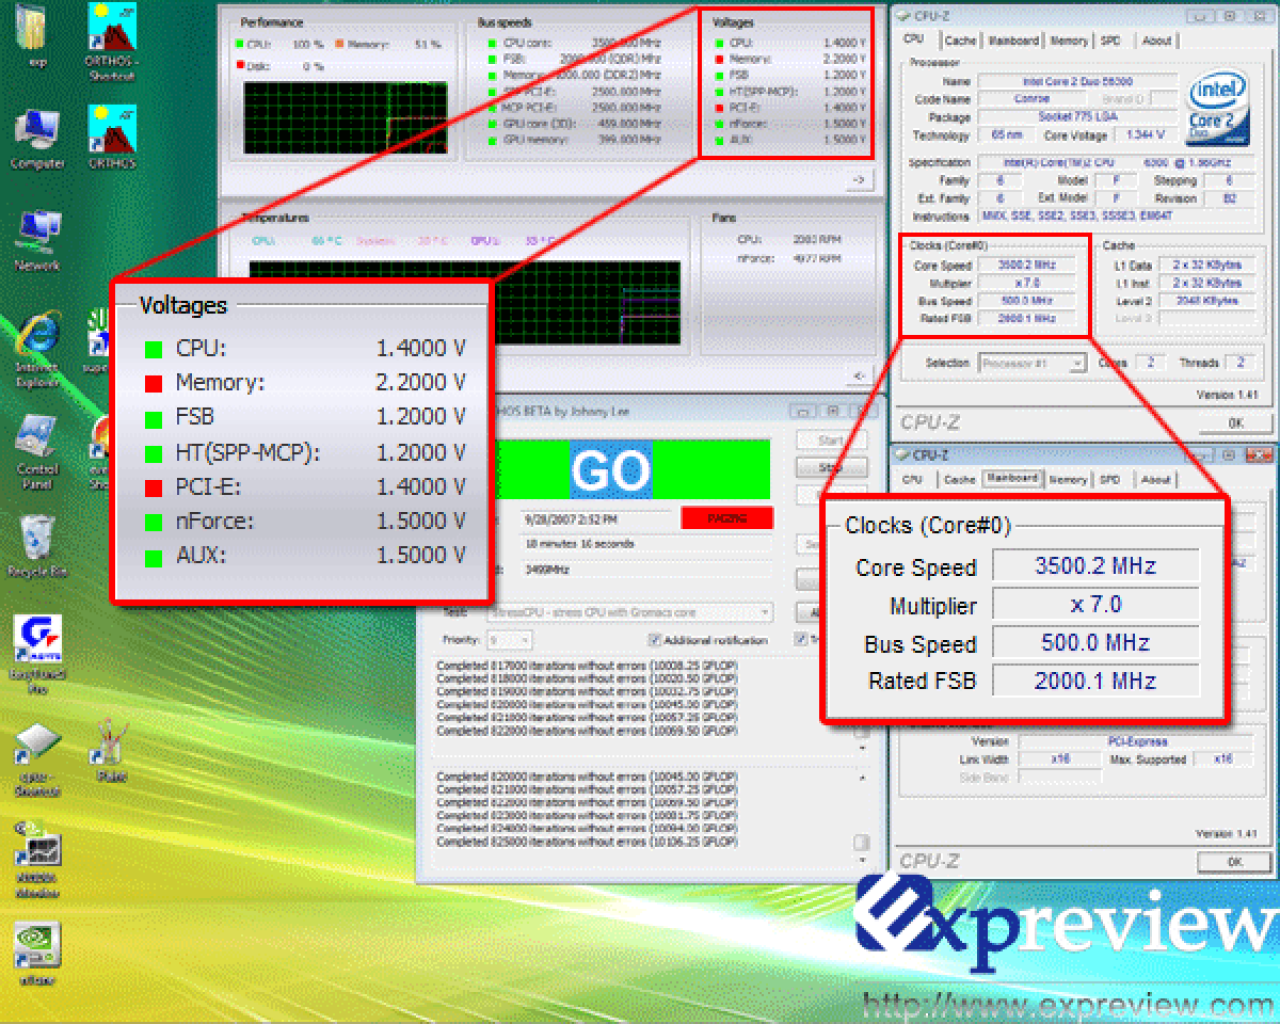Click the CPU-Z title bar icon of the mainboard window
This screenshot has height=1024, width=1280.
(901, 455)
